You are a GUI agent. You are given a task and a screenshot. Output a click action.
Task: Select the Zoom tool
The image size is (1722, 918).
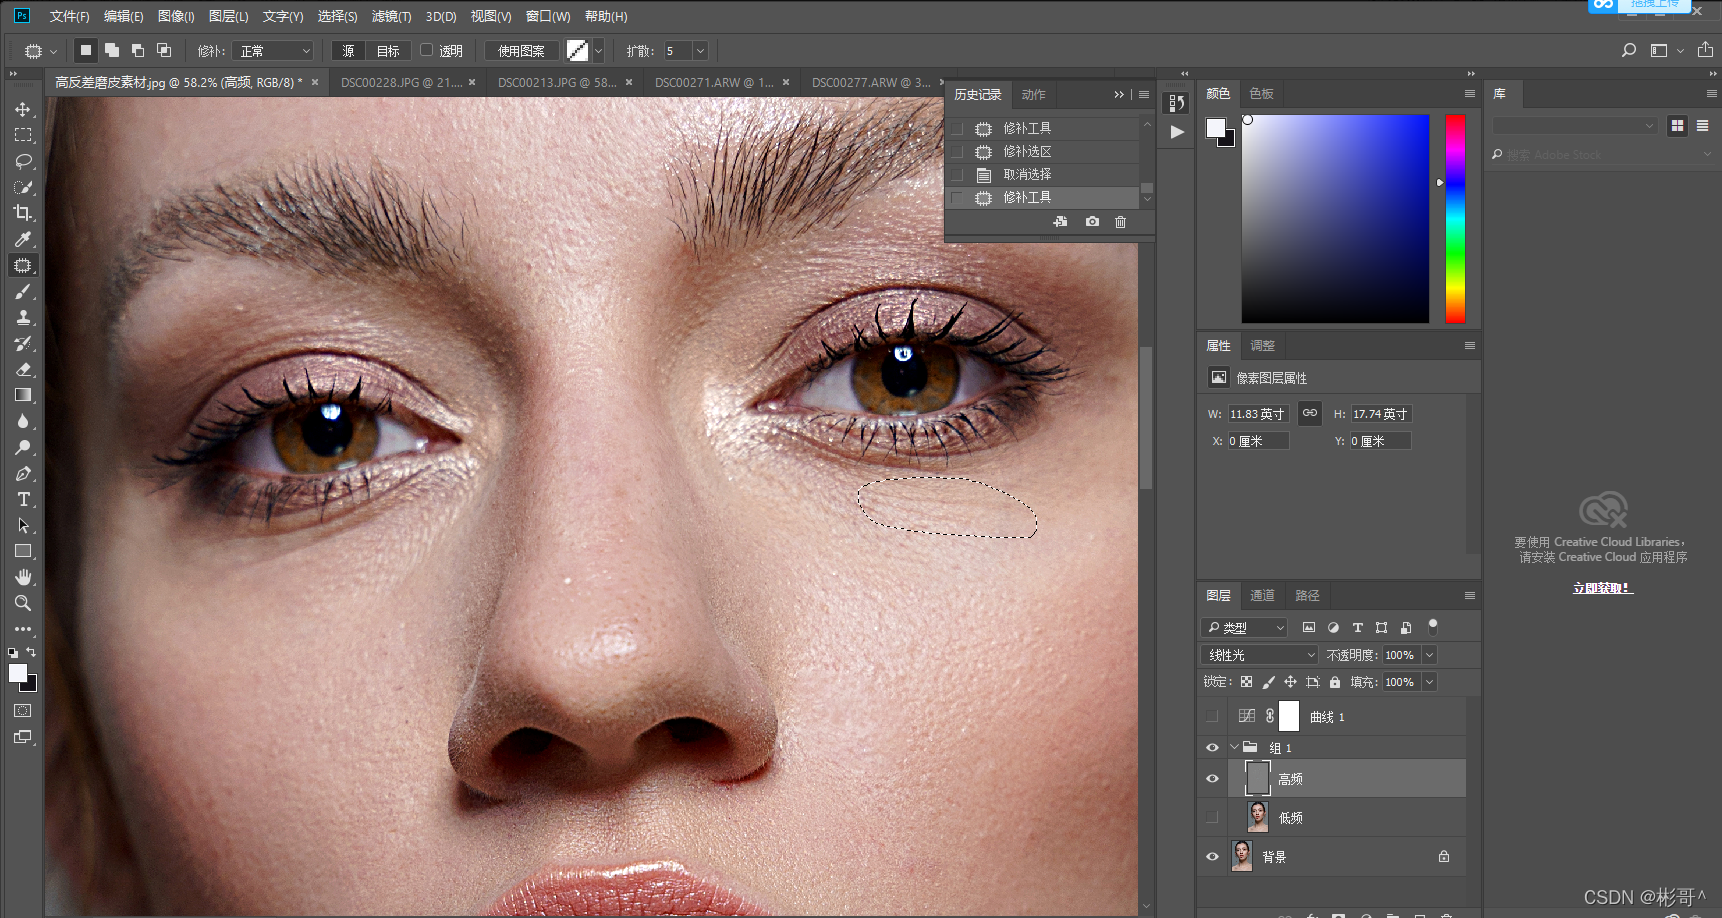pyautogui.click(x=23, y=603)
